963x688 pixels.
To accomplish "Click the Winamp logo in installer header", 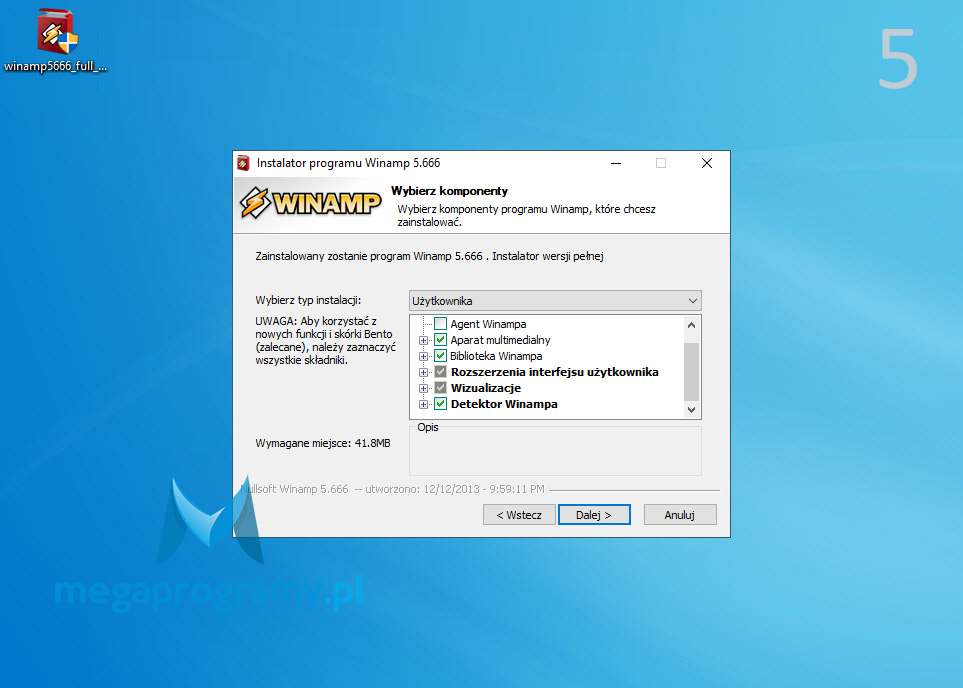I will [x=310, y=203].
